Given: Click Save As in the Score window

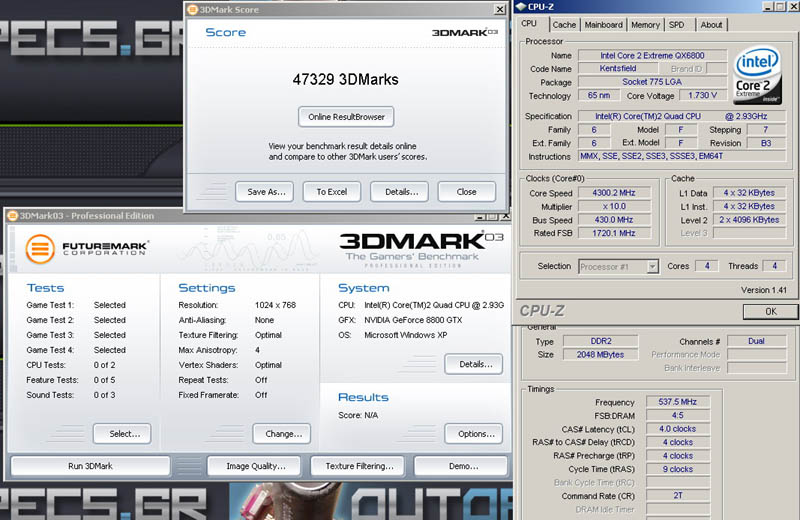Looking at the screenshot, I should 266,192.
